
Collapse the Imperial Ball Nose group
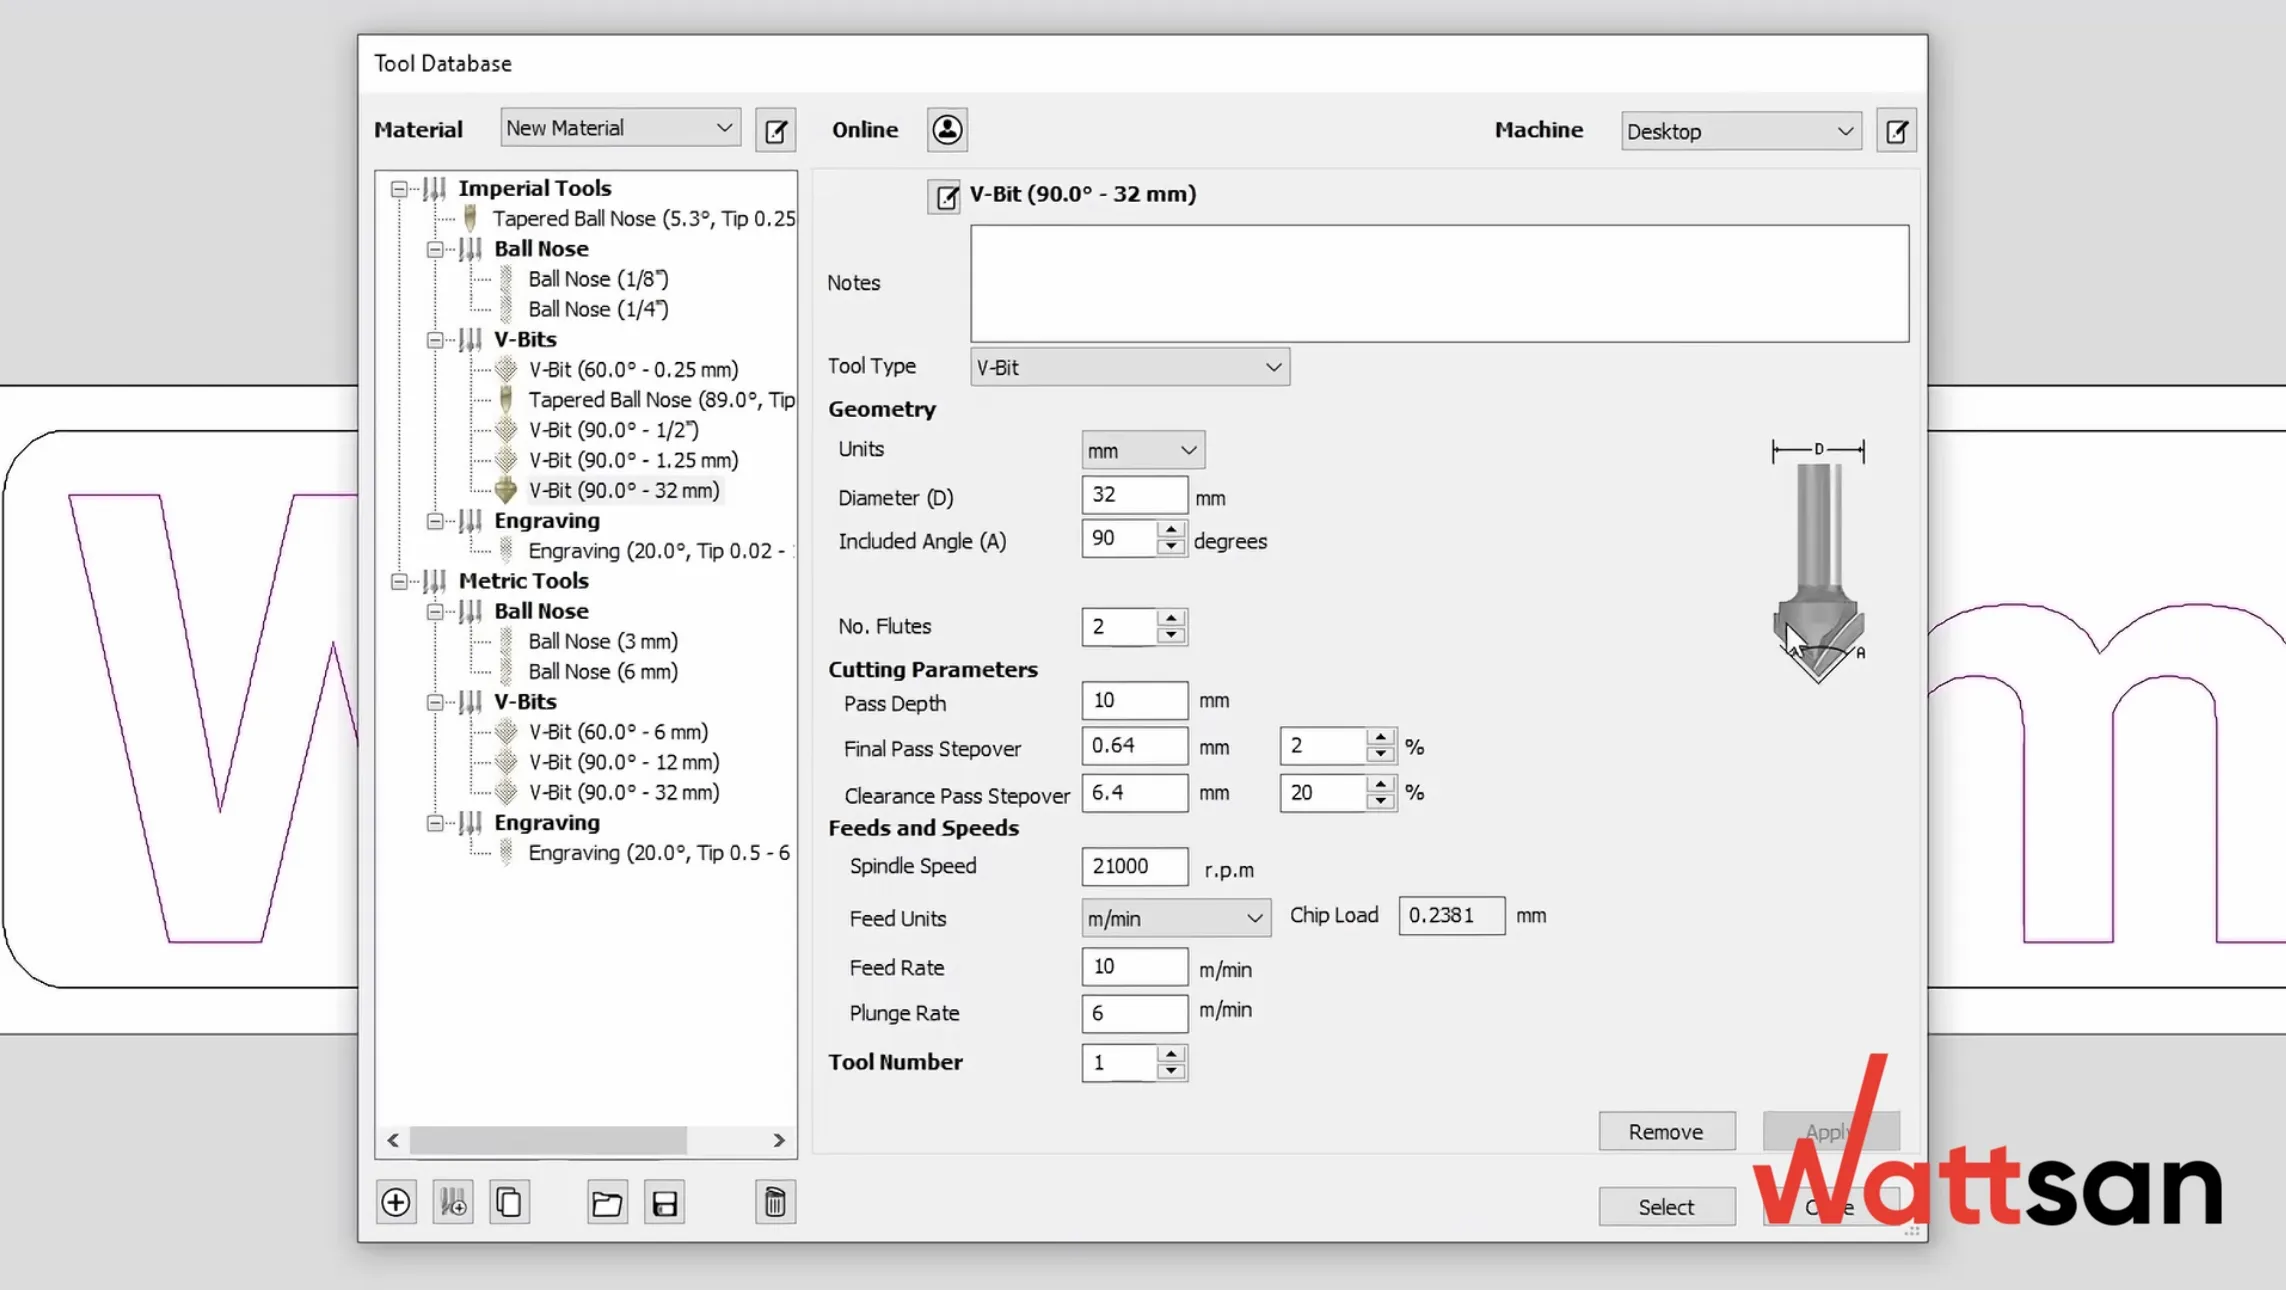pos(435,249)
